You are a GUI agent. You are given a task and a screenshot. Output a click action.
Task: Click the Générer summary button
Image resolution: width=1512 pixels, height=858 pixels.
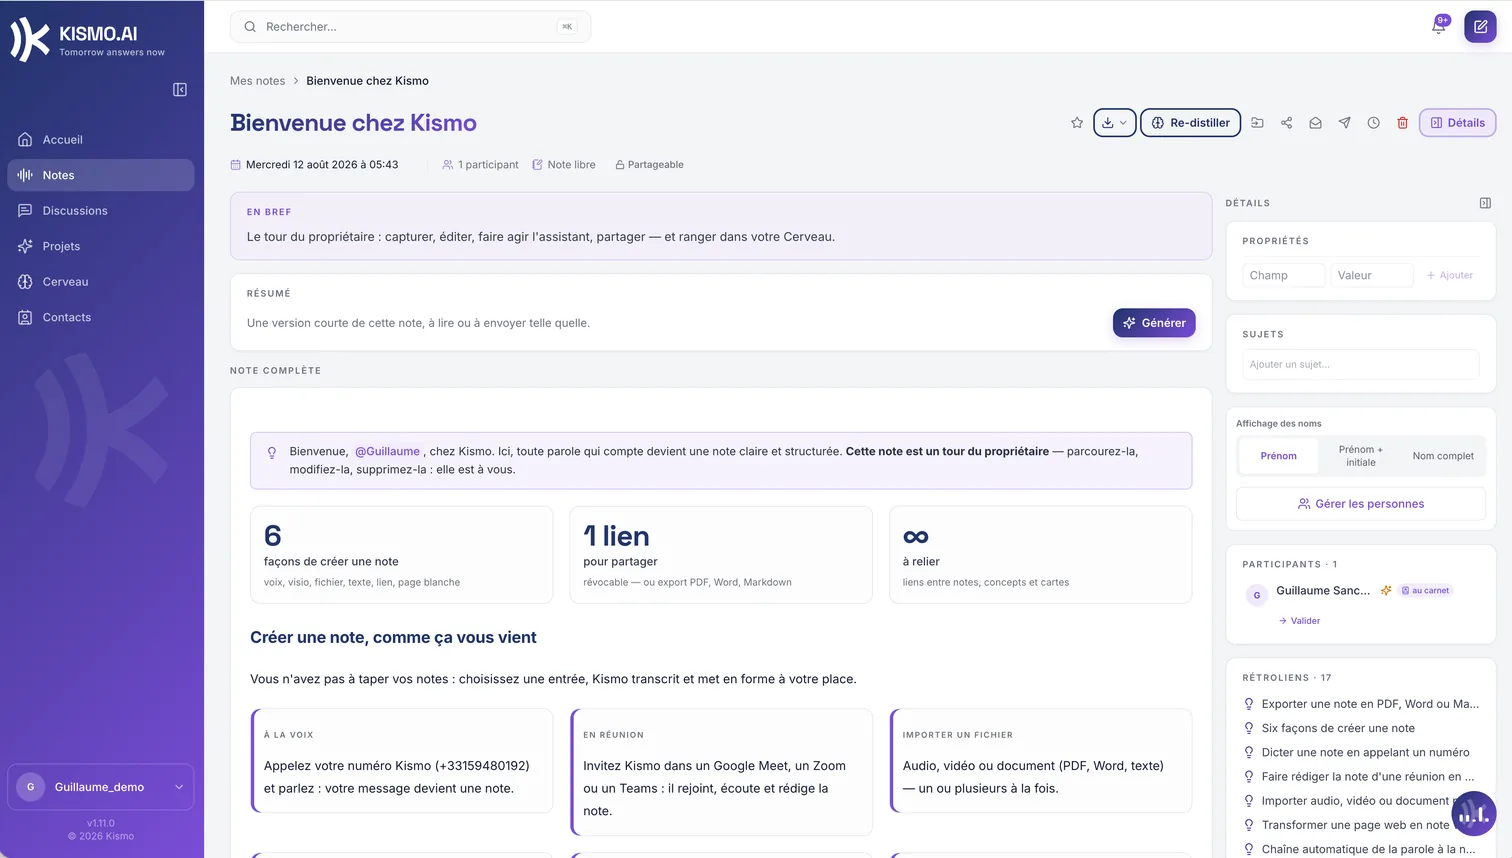1154,323
